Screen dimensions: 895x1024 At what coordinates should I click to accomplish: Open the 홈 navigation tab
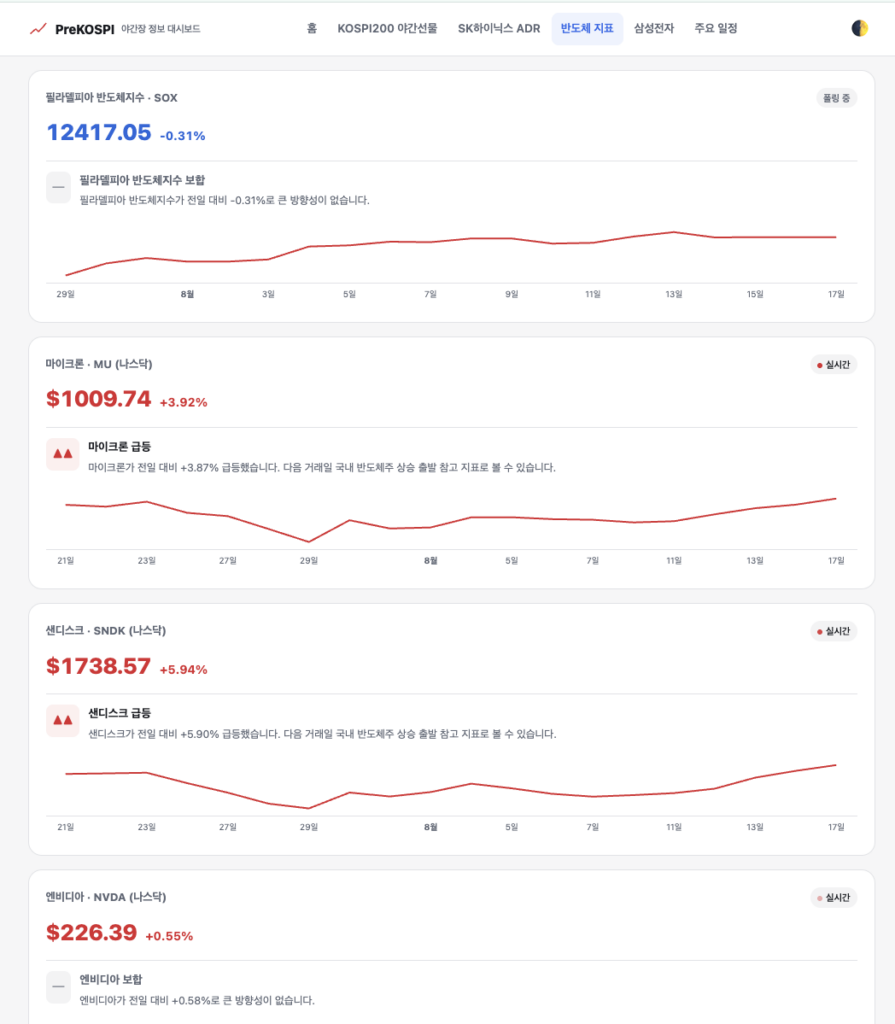pos(312,29)
